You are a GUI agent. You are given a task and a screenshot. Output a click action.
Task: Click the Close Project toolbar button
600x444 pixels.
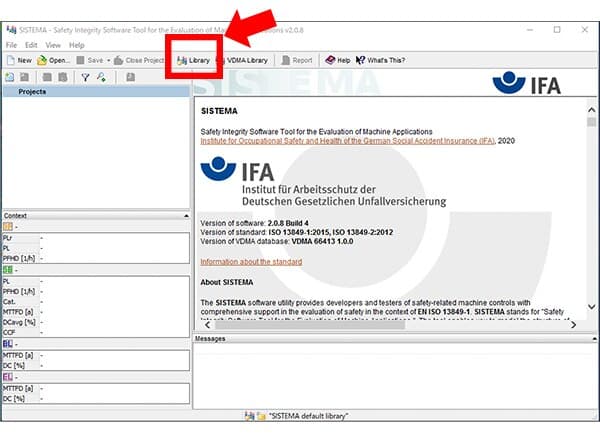[x=139, y=60]
